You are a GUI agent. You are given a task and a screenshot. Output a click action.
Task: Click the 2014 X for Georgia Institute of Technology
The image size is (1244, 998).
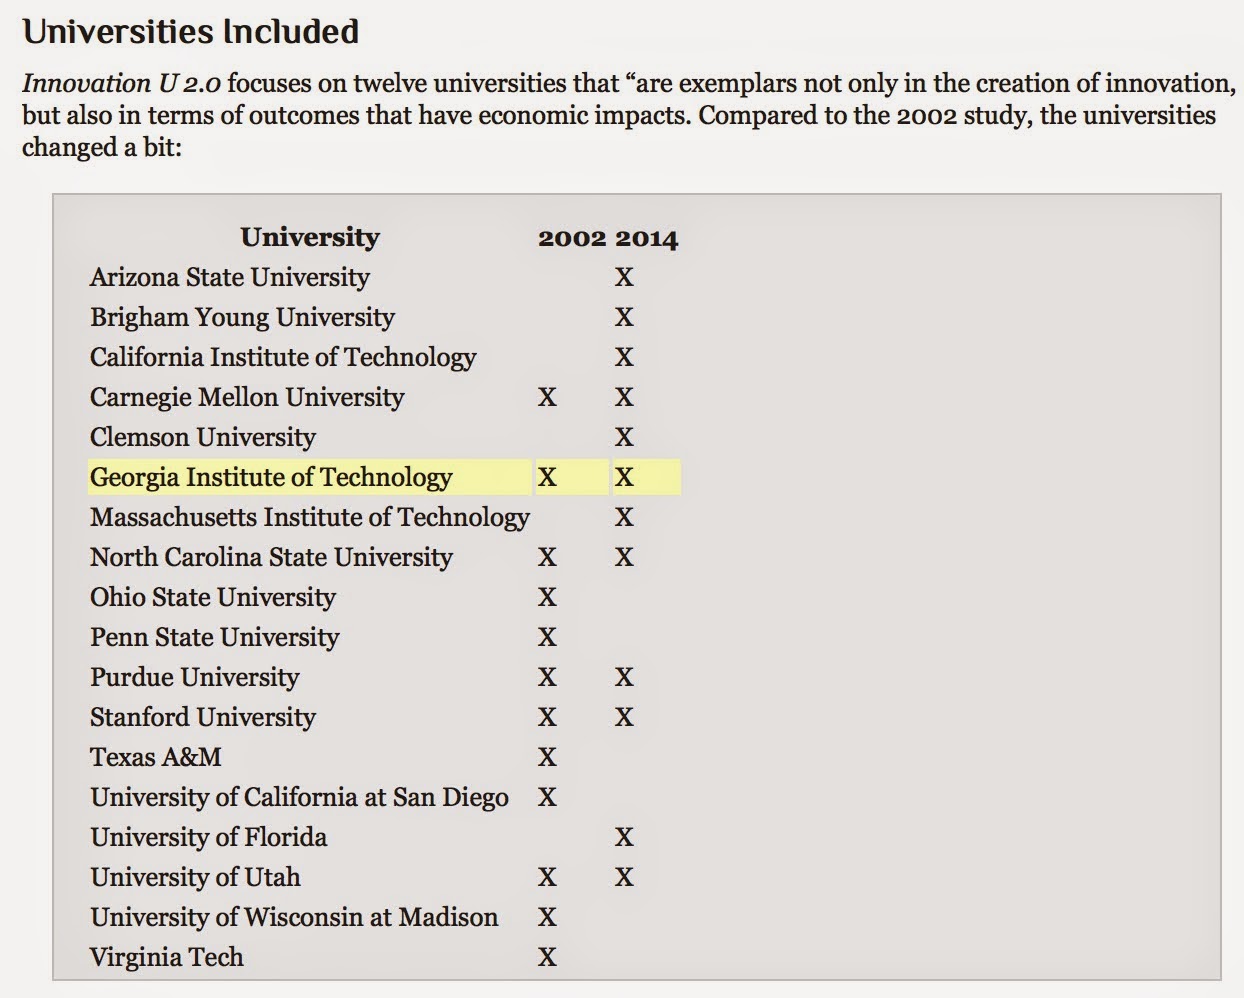(x=624, y=477)
